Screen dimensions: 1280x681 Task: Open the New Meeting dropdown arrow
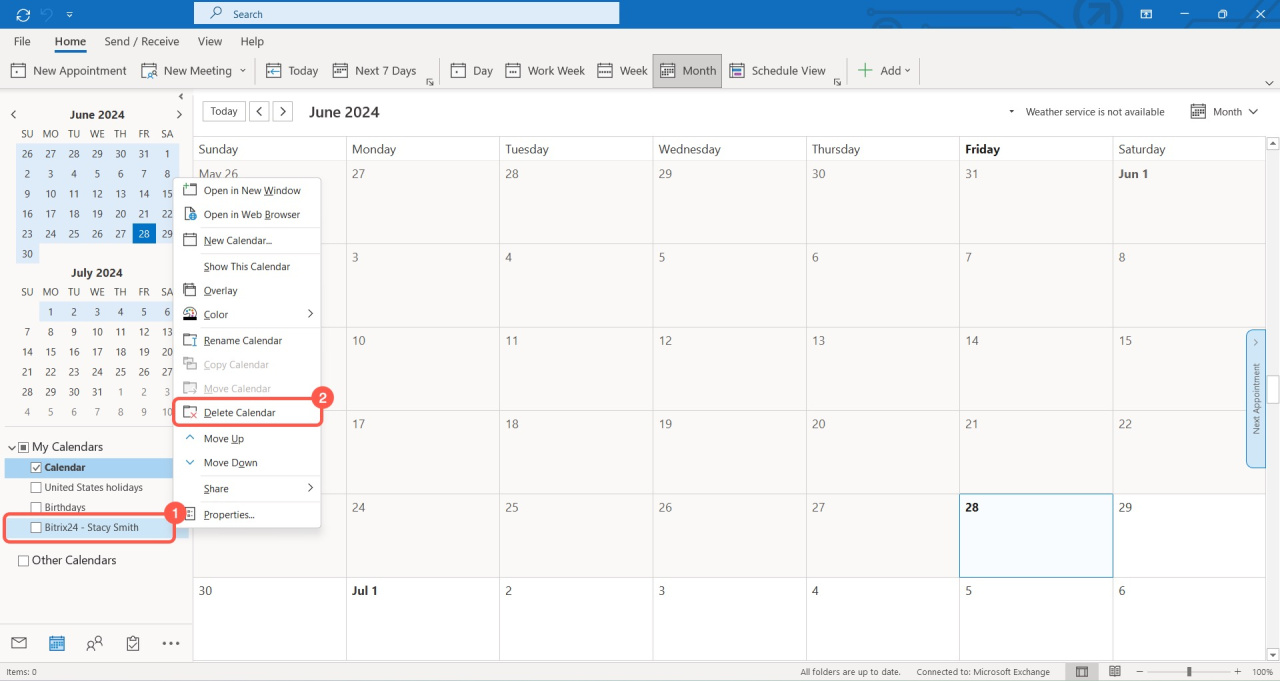[242, 71]
